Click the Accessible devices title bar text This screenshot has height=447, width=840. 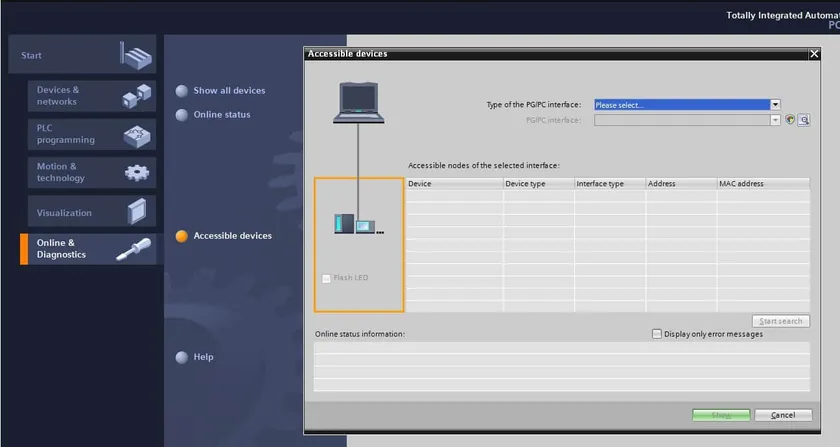tap(347, 54)
